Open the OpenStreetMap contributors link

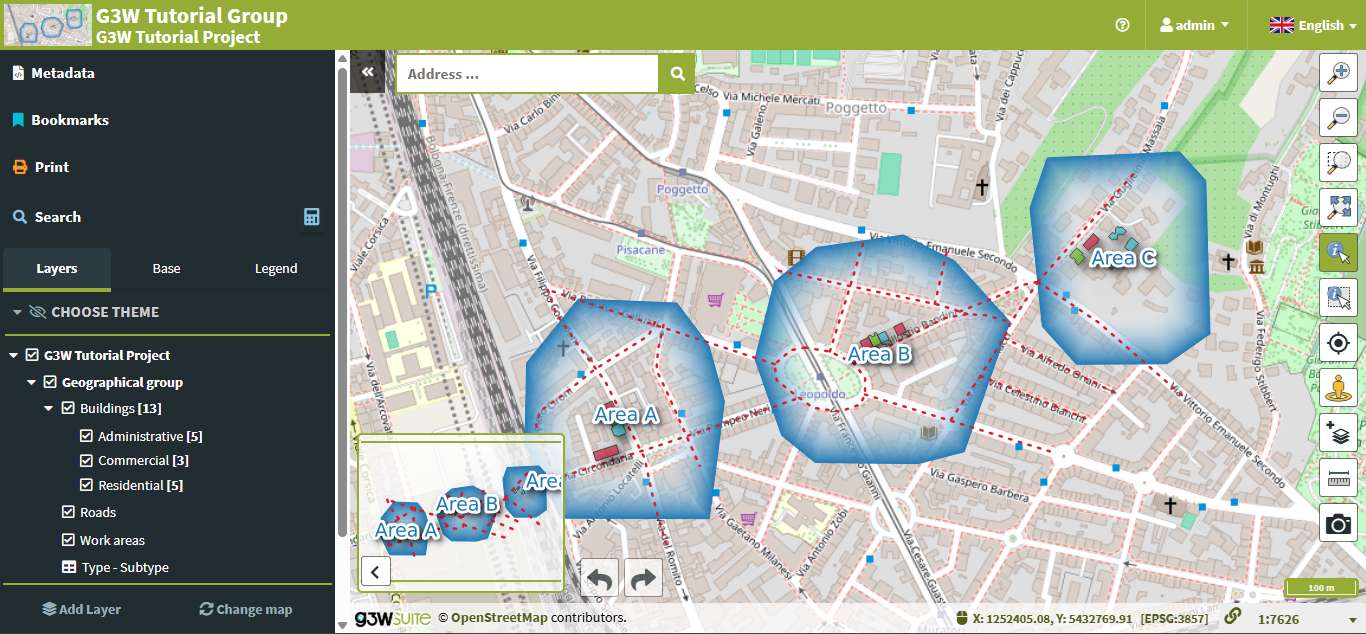point(499,617)
